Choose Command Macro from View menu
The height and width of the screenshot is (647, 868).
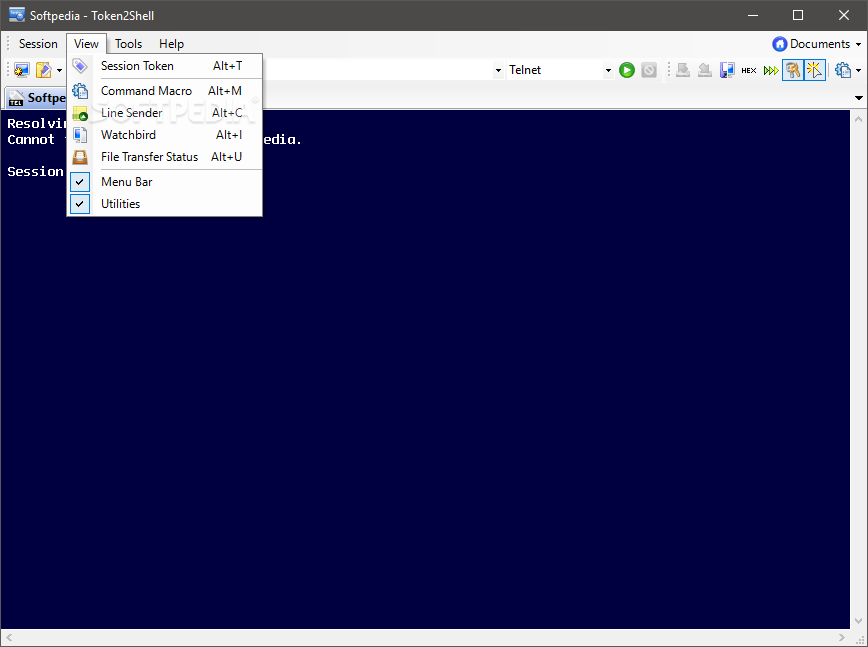[164, 91]
